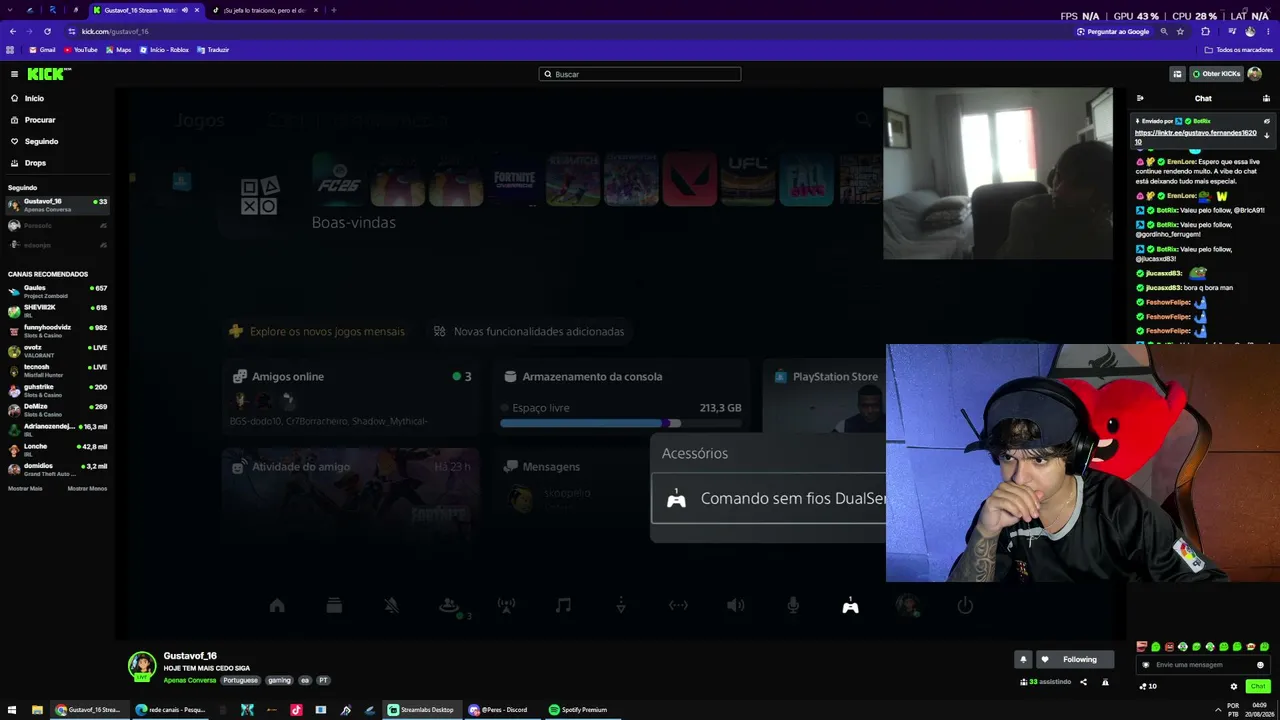Open a new browser tab
This screenshot has height=720, width=1280.
pyautogui.click(x=334, y=10)
